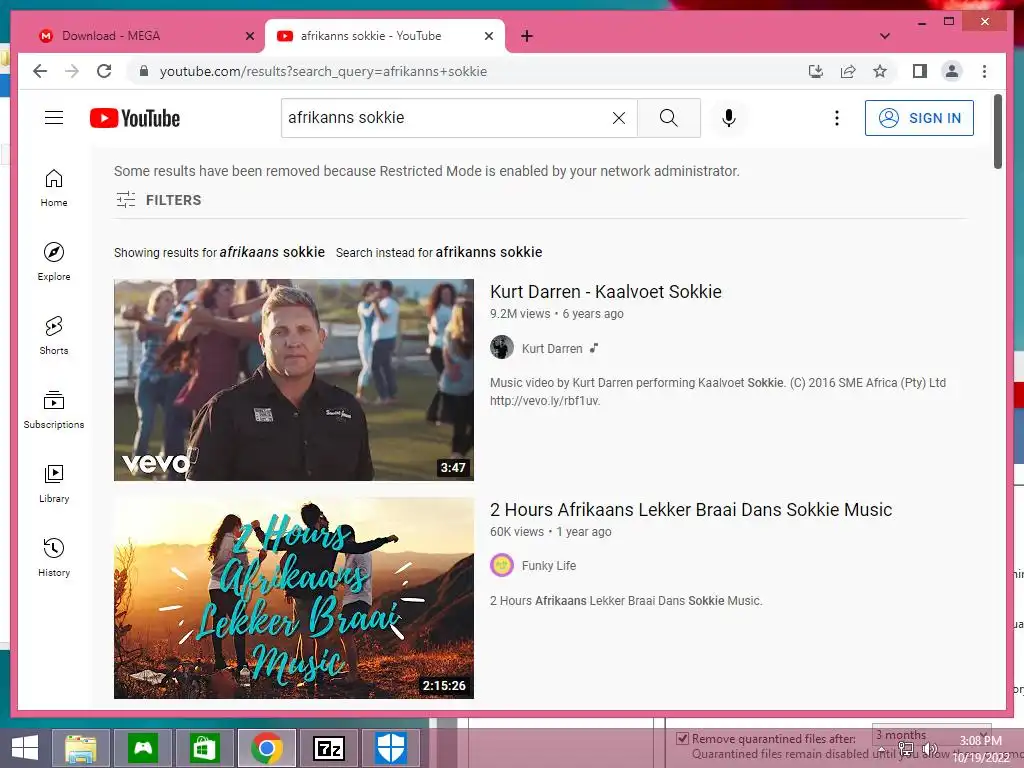Start voice search with the microphone icon
The image size is (1024, 768).
pos(729,118)
